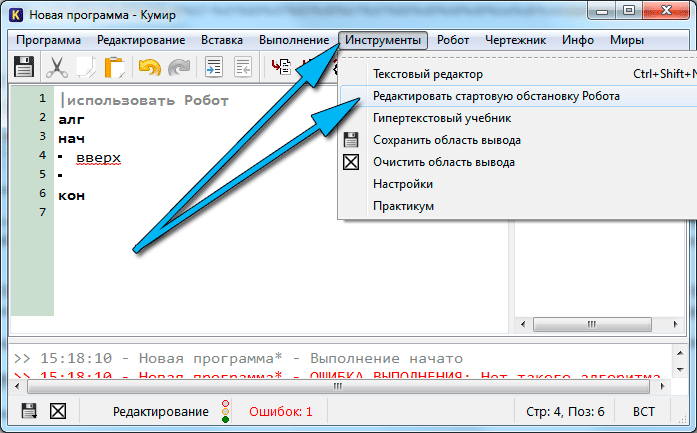Screen dimensions: 697x433
Task: Open the Выполнение menu
Action: coord(294,40)
